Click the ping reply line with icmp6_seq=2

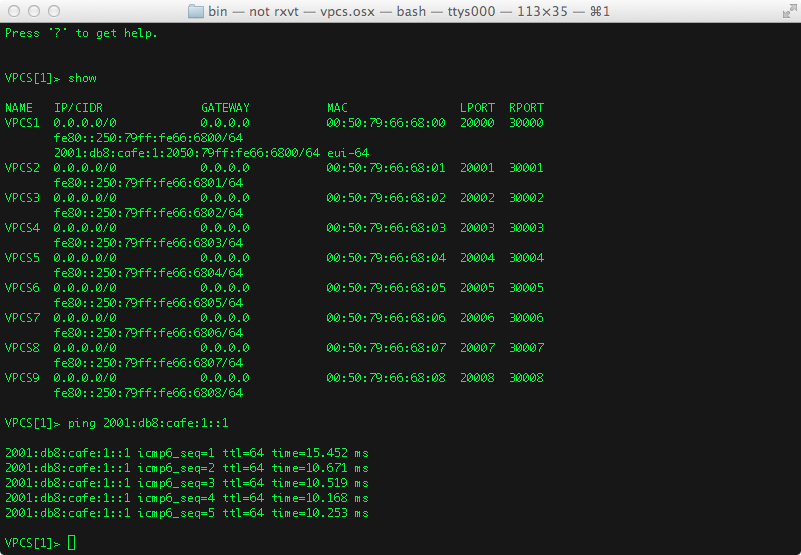(x=186, y=468)
